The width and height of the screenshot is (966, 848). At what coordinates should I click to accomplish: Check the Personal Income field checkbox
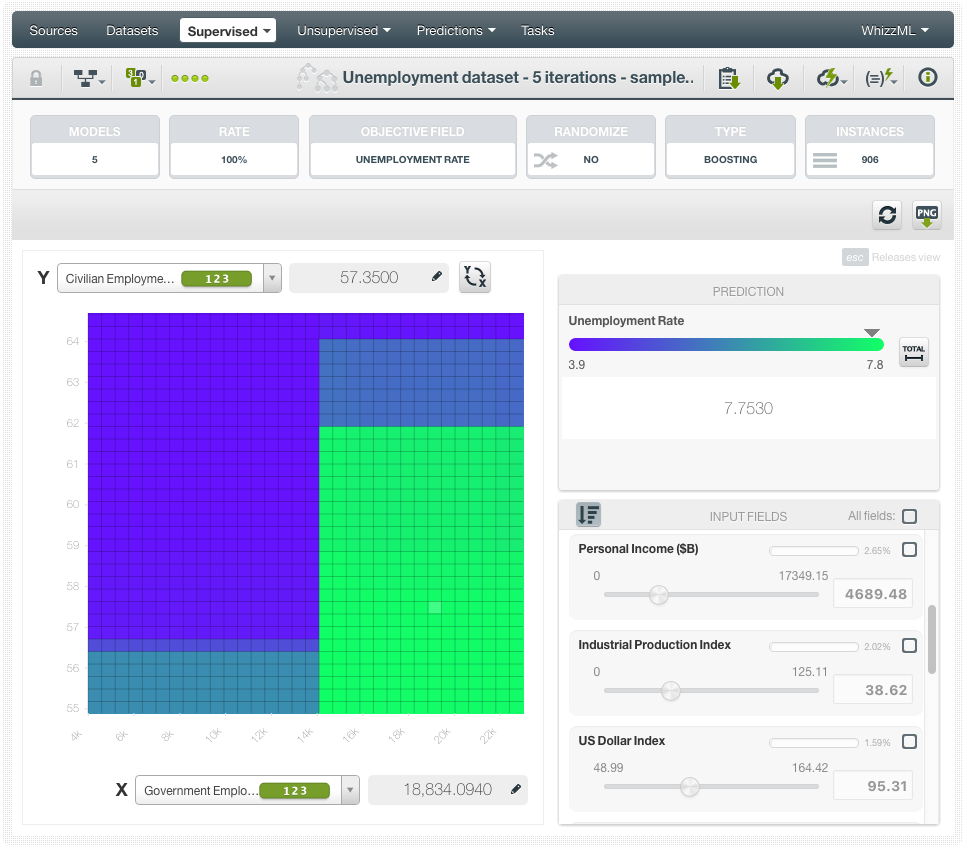(x=909, y=549)
